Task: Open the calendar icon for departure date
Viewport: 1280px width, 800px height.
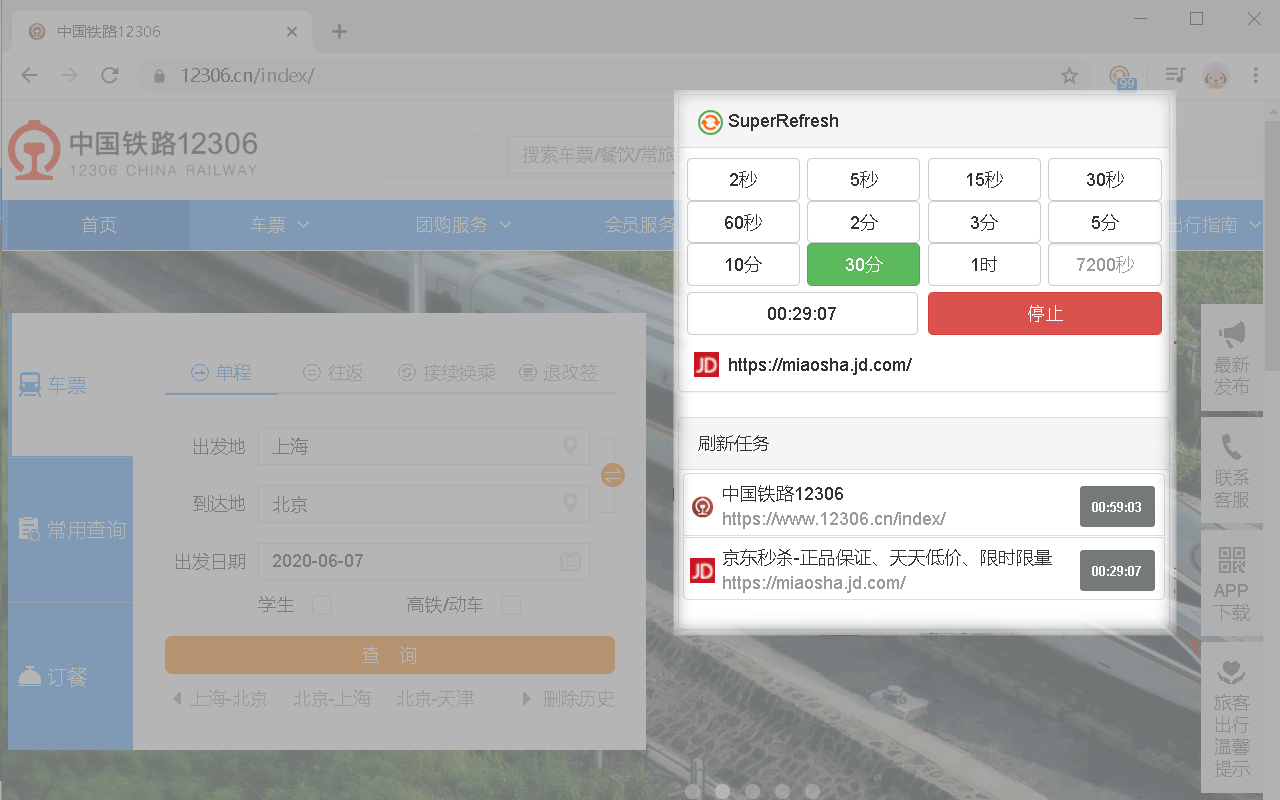Action: (x=570, y=561)
